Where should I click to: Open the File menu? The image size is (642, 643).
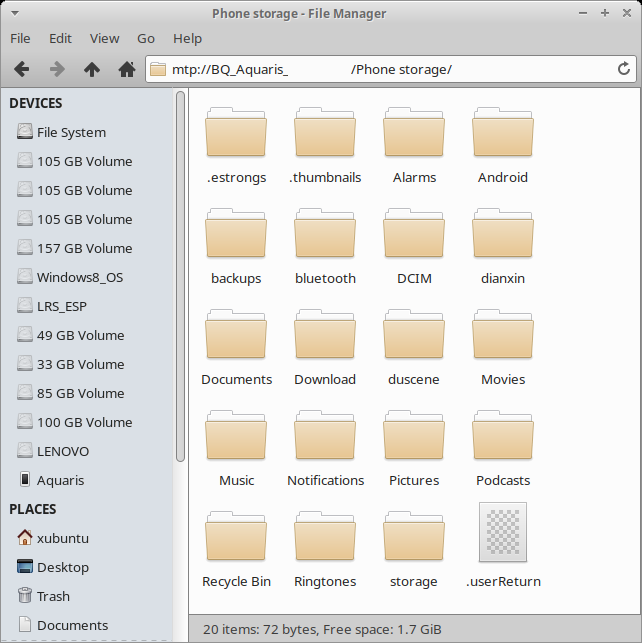click(20, 38)
